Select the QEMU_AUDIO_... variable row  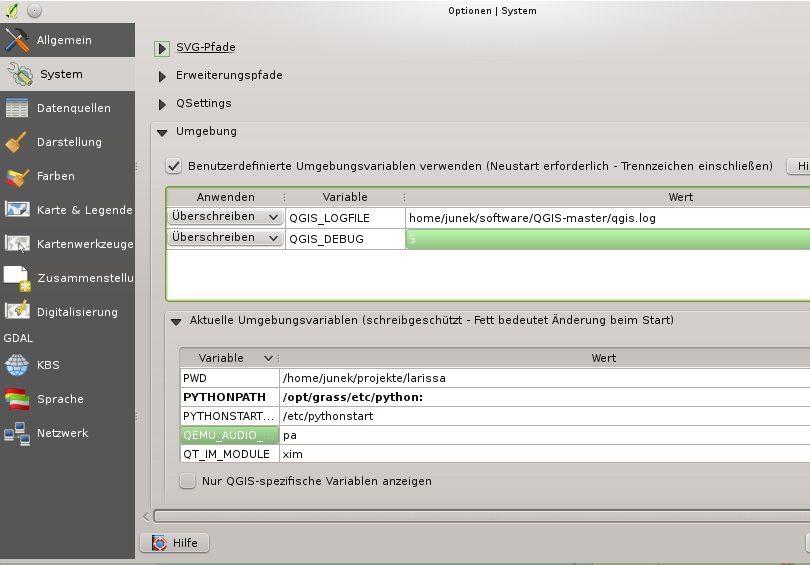tap(230, 435)
